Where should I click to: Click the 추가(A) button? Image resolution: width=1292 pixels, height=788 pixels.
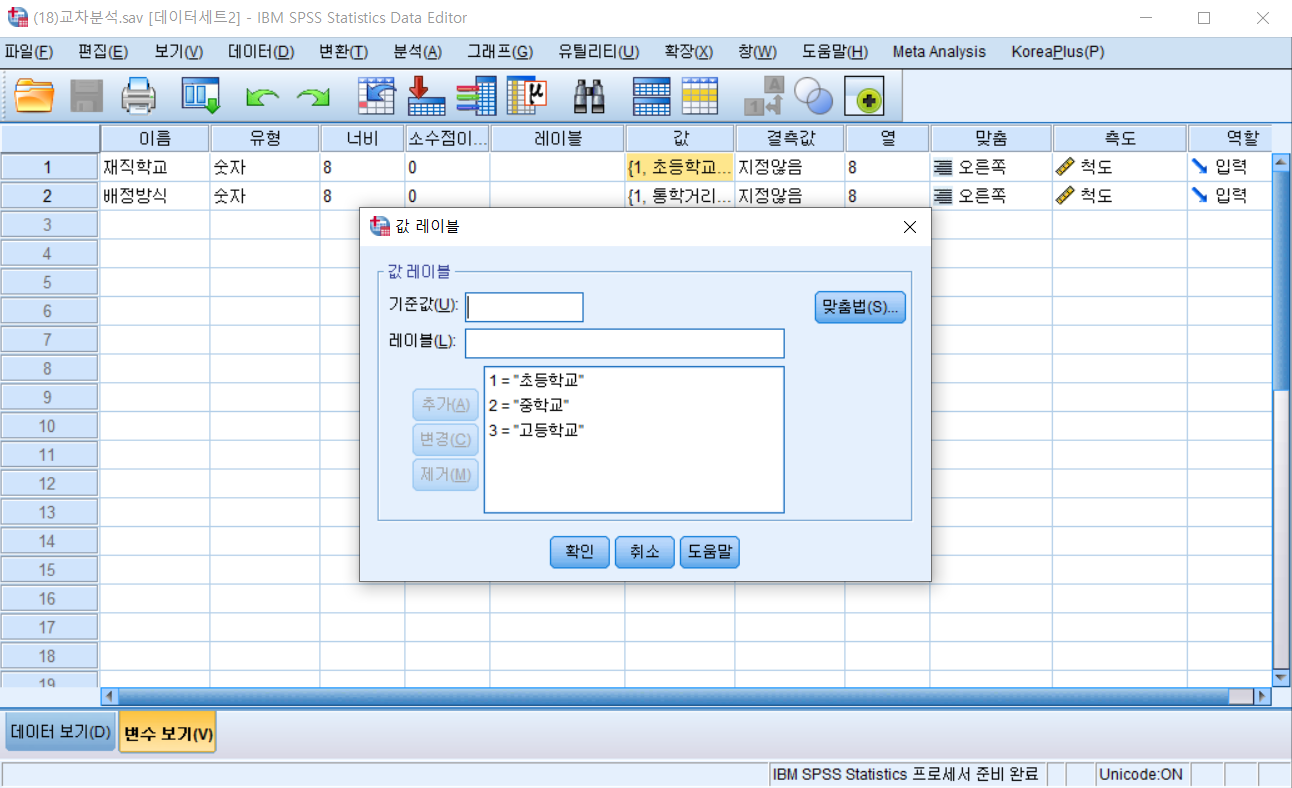coord(446,405)
